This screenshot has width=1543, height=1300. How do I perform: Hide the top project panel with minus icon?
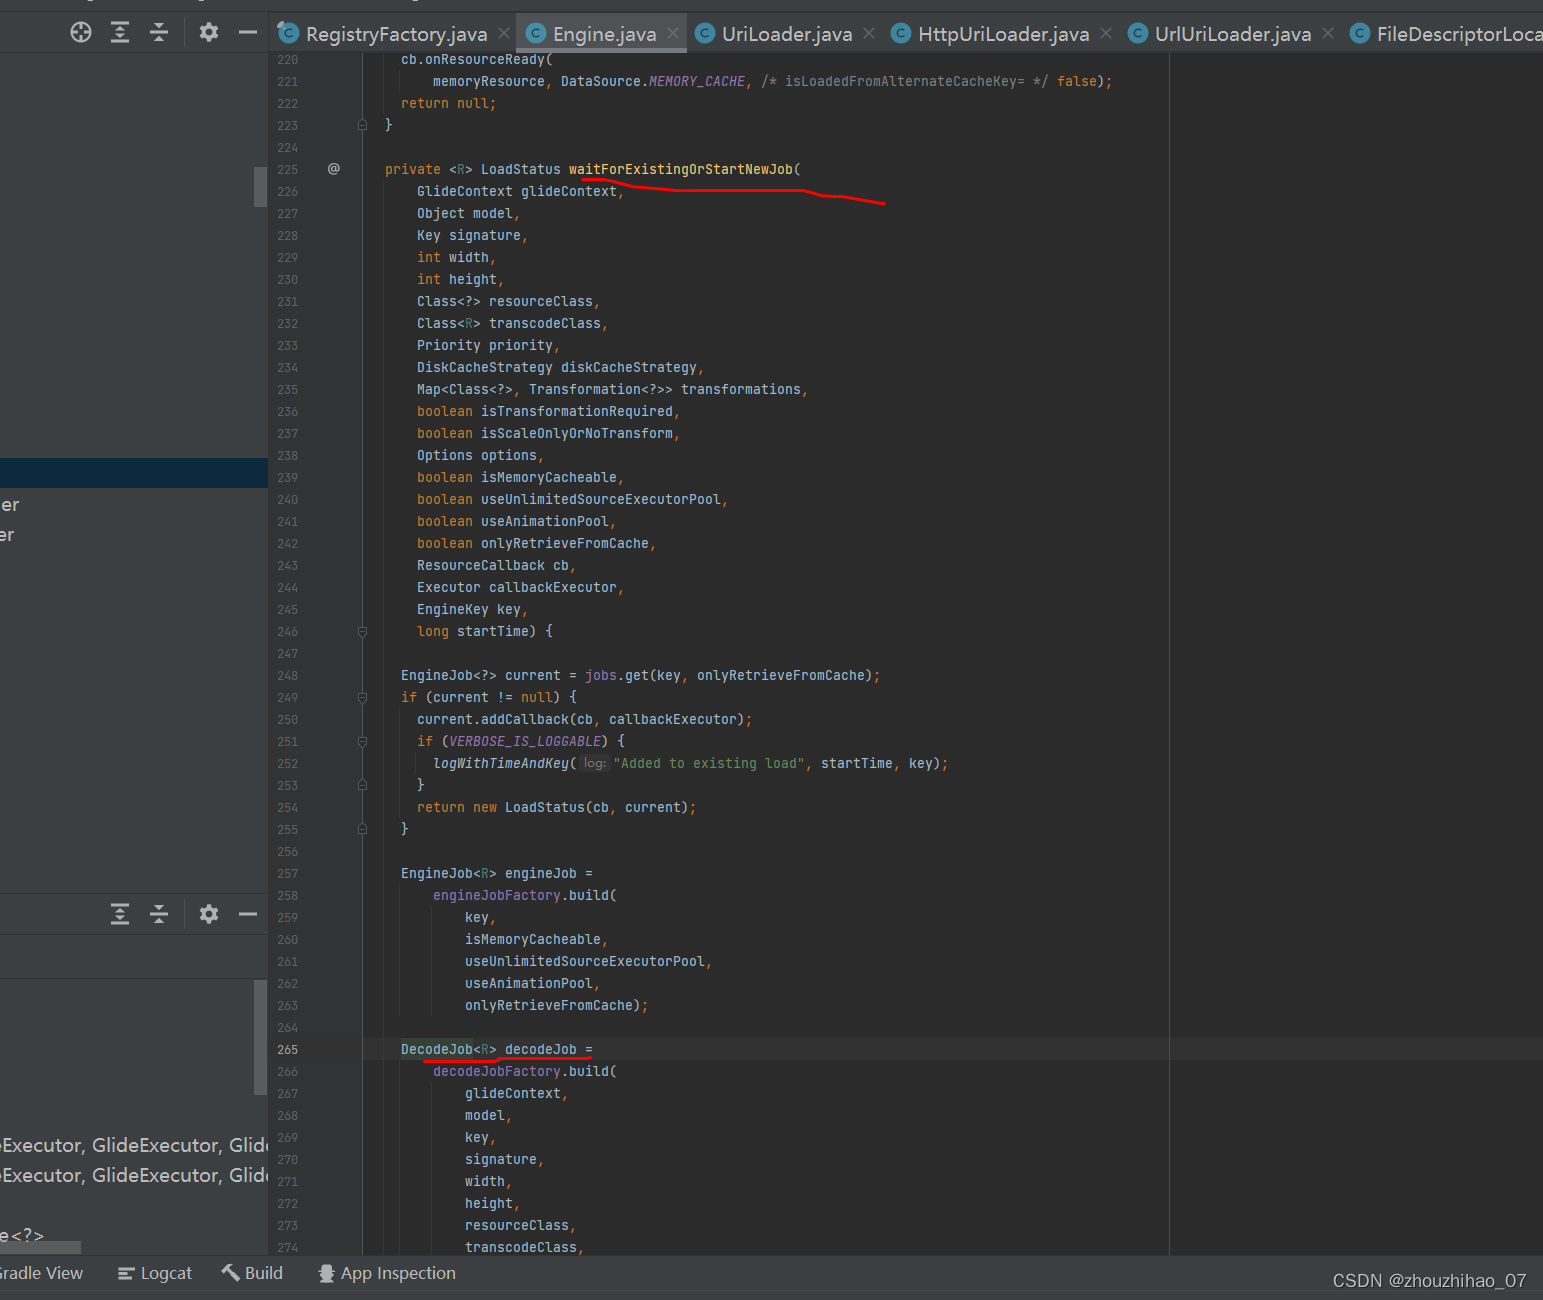click(x=247, y=33)
